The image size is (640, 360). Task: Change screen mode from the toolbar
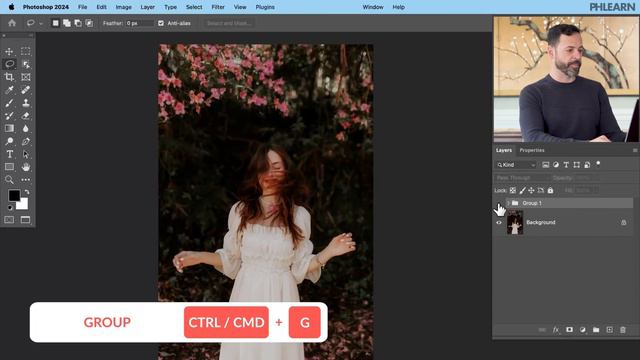tap(25, 220)
